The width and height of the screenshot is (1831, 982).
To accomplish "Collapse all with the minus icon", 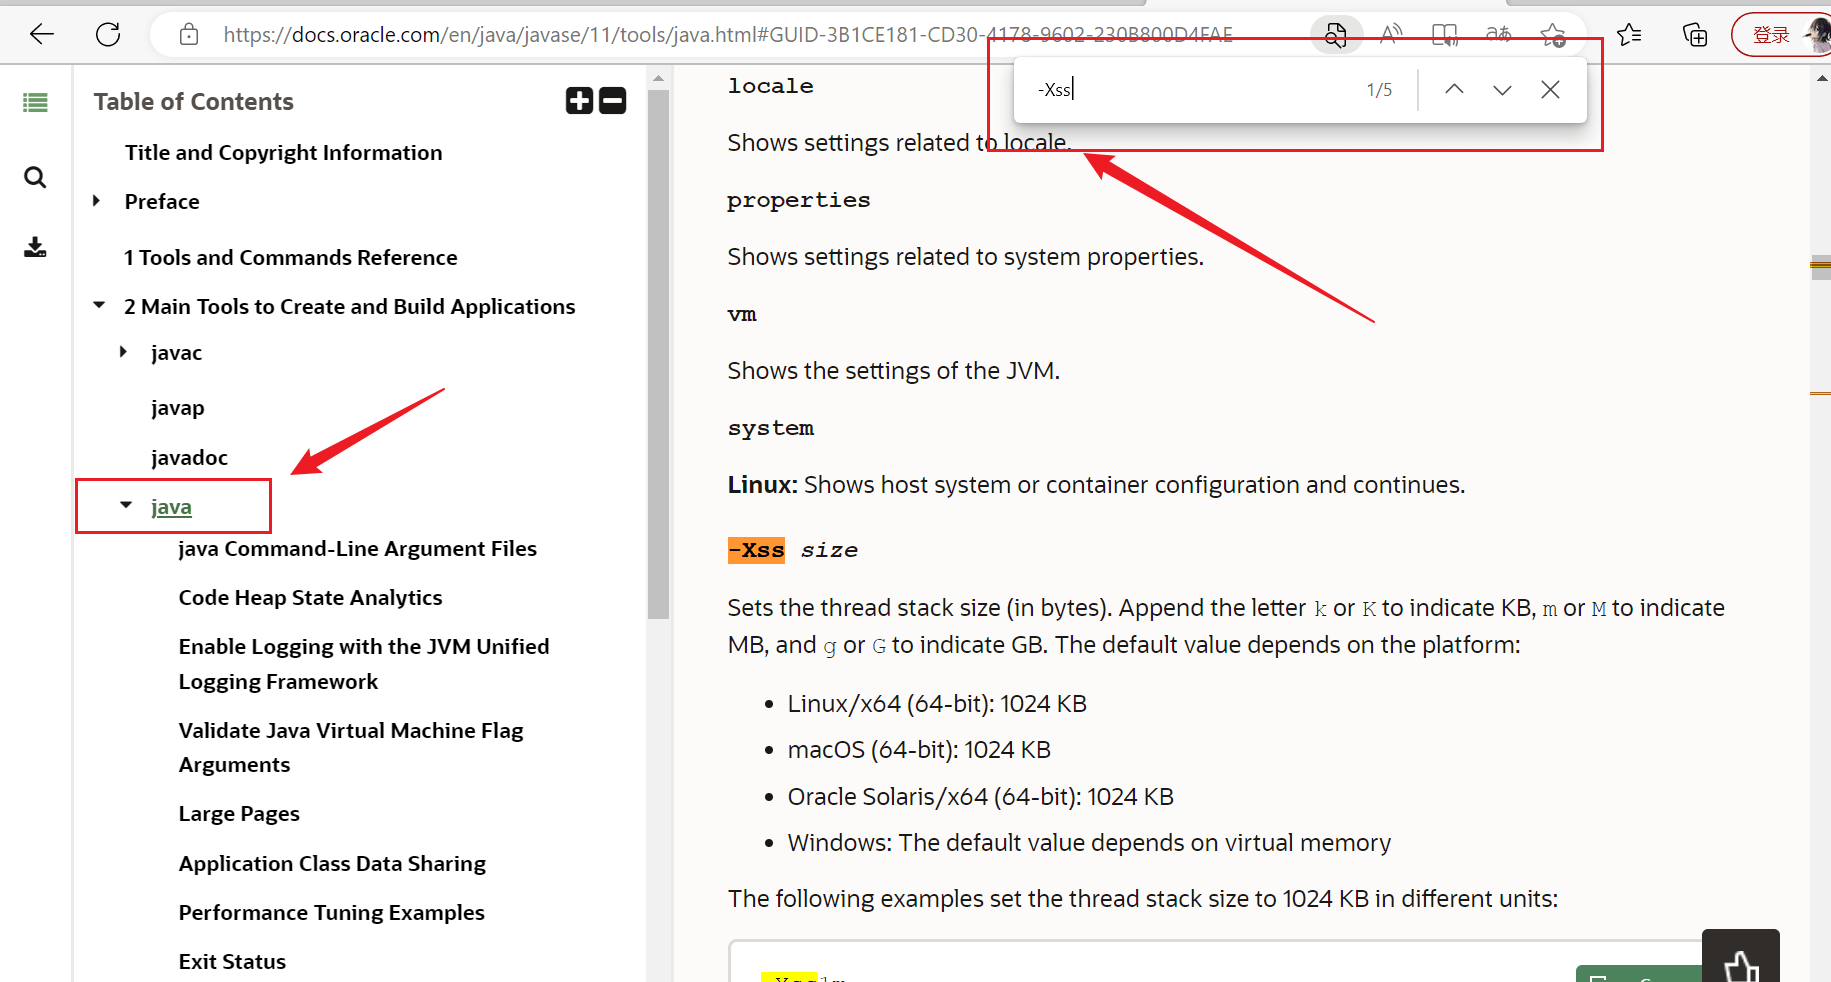I will click(x=613, y=101).
